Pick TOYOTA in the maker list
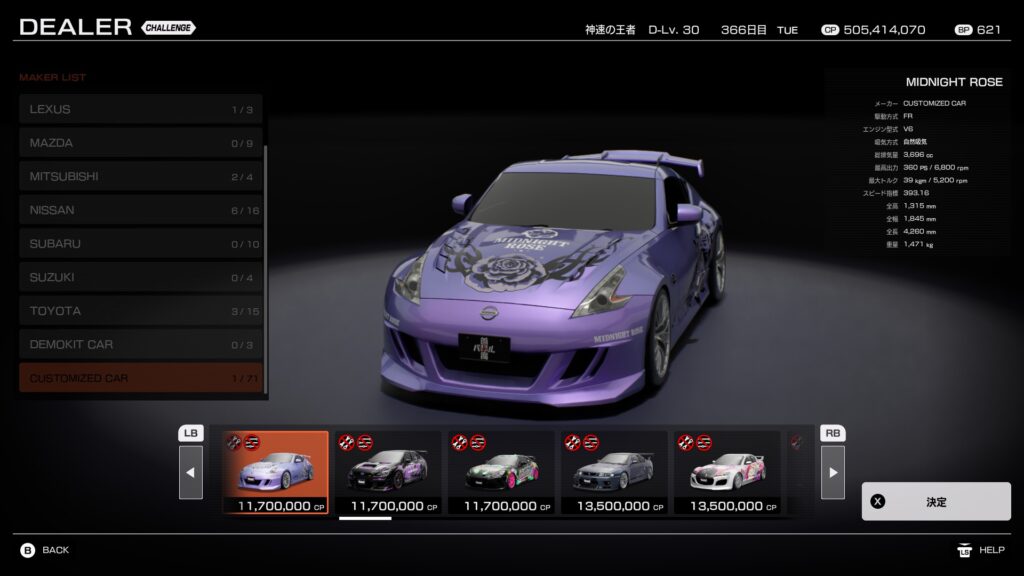The height and width of the screenshot is (576, 1024). click(x=140, y=311)
